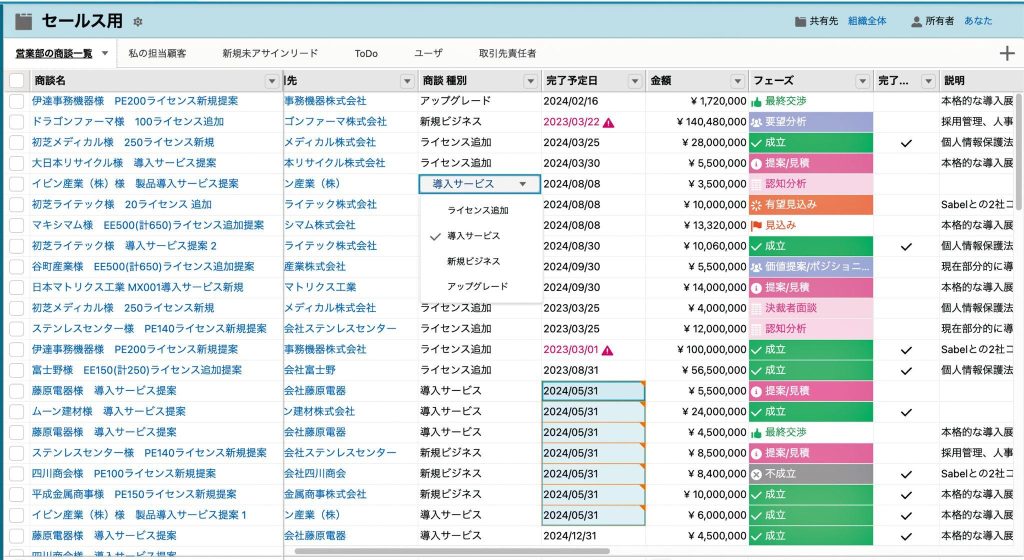The height and width of the screenshot is (560, 1024).
Task: Click the 2024/05/31 date cell for ムーン建材様
Action: [x=592, y=412]
